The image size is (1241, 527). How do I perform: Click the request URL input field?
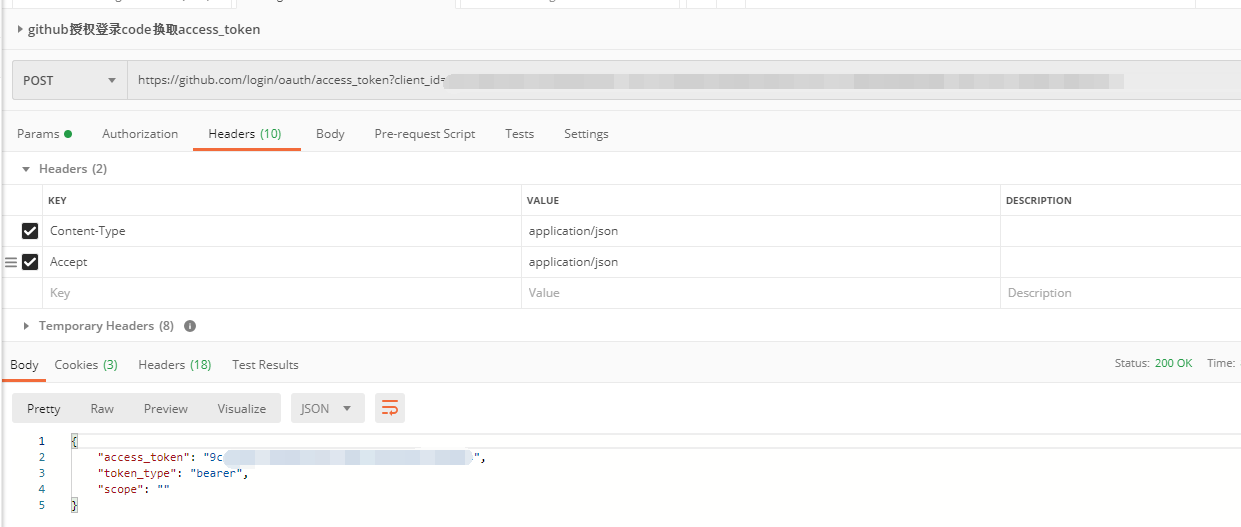[684, 81]
